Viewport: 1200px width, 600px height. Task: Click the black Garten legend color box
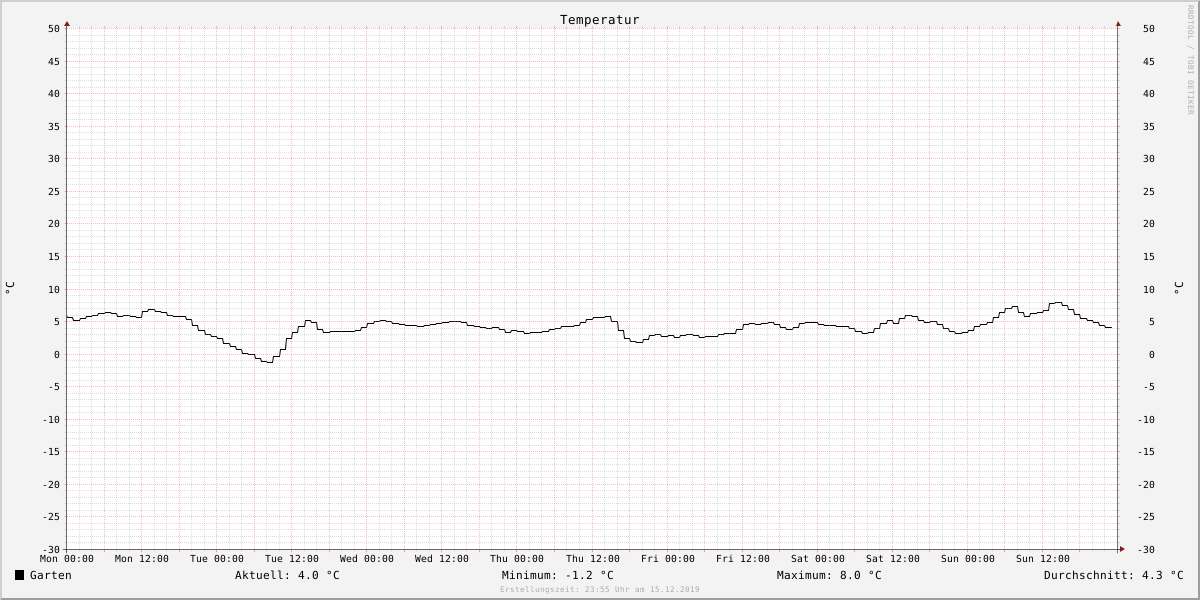click(19, 575)
